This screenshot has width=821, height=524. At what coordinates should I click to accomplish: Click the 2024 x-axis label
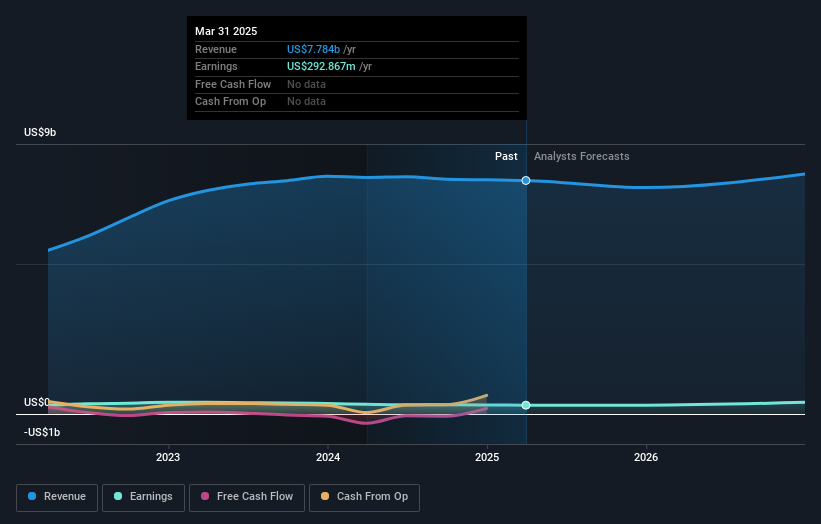pyautogui.click(x=328, y=457)
